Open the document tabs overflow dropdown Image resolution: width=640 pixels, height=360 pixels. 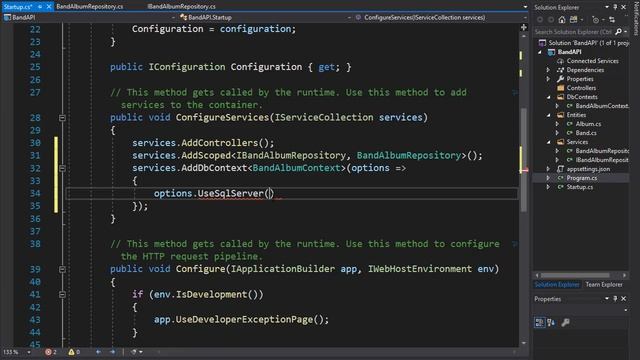pos(525,7)
